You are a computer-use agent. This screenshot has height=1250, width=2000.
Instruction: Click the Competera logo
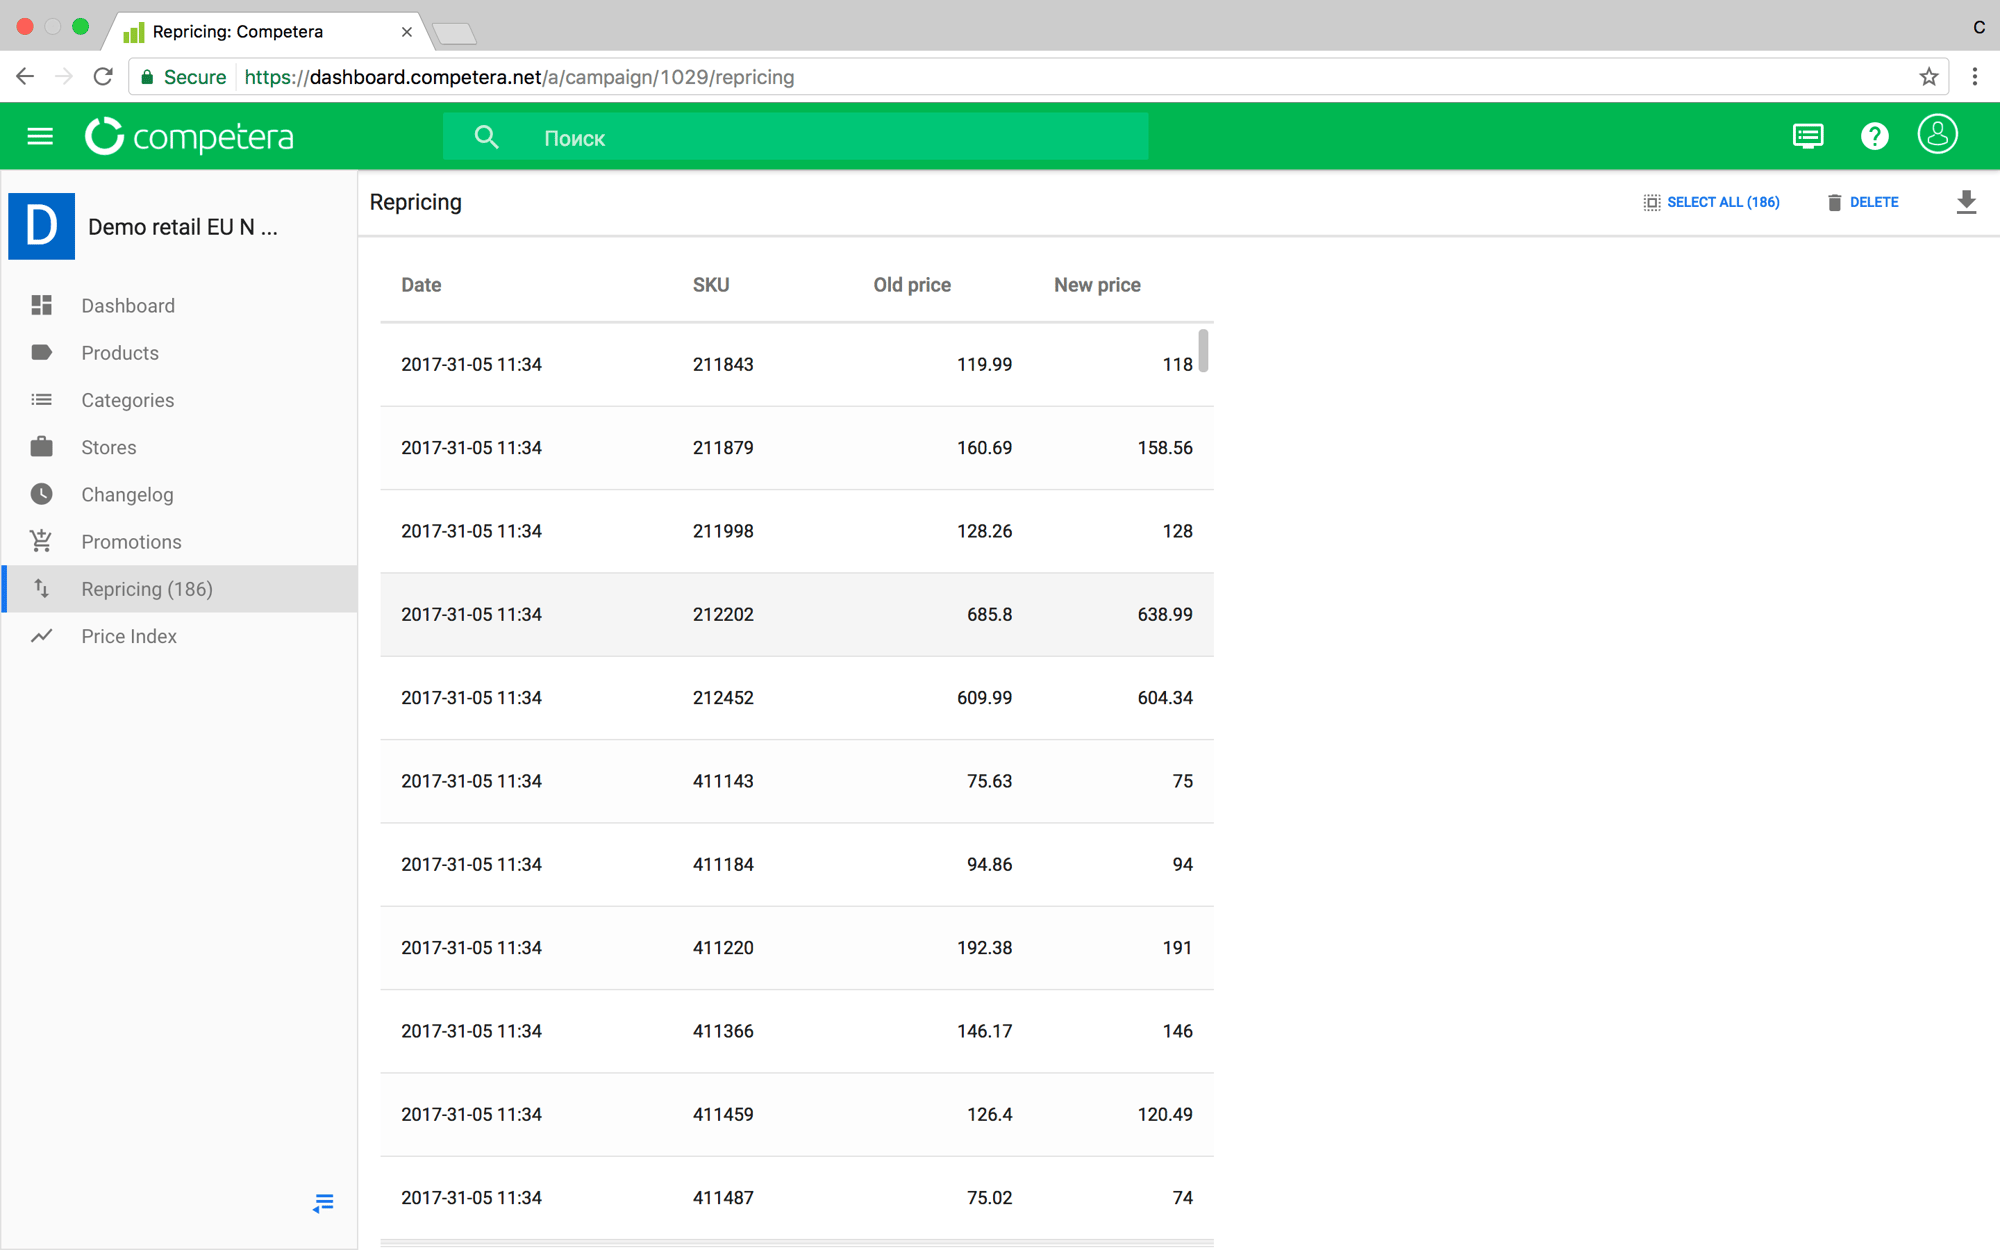coord(190,137)
